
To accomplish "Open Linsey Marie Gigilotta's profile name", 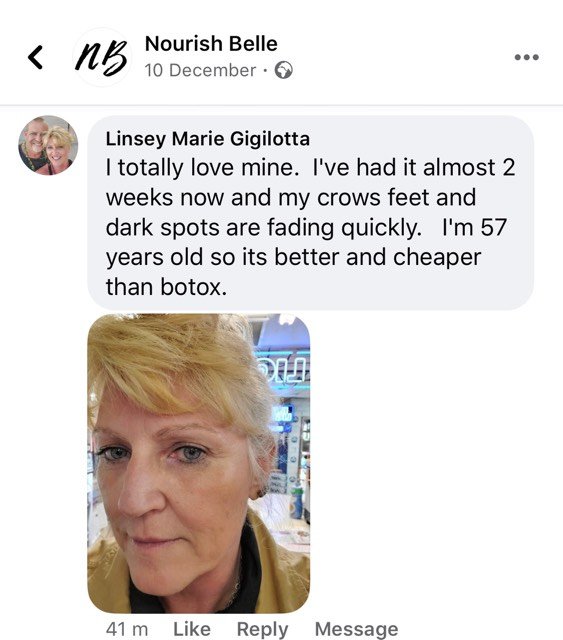I will point(208,139).
